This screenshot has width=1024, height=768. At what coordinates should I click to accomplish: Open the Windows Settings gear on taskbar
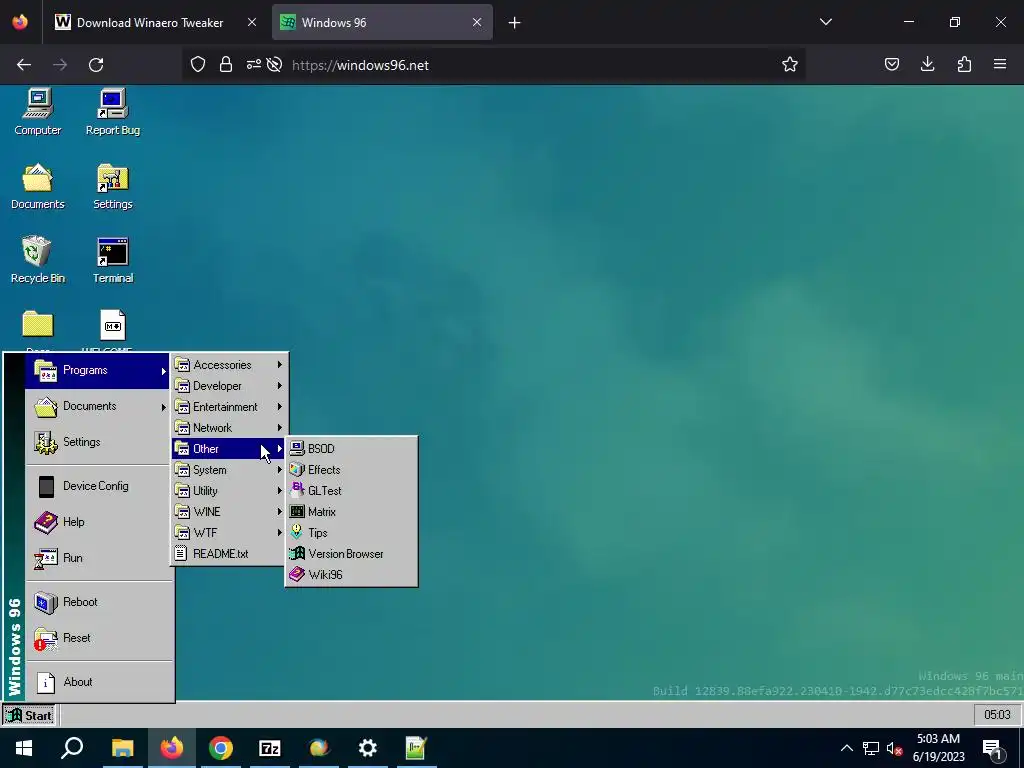[x=368, y=748]
